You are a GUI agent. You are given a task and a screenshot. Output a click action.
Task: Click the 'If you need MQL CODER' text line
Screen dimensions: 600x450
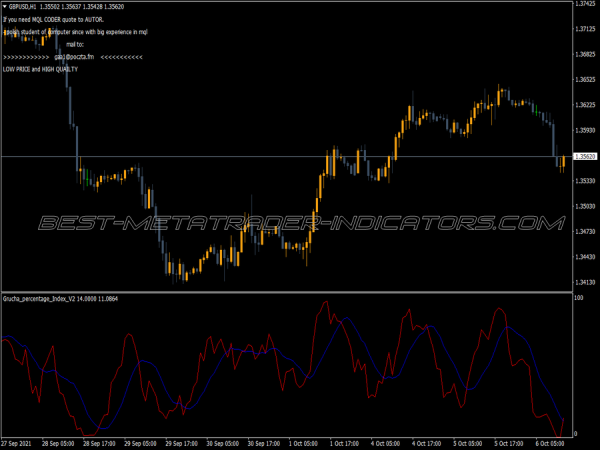click(x=54, y=20)
